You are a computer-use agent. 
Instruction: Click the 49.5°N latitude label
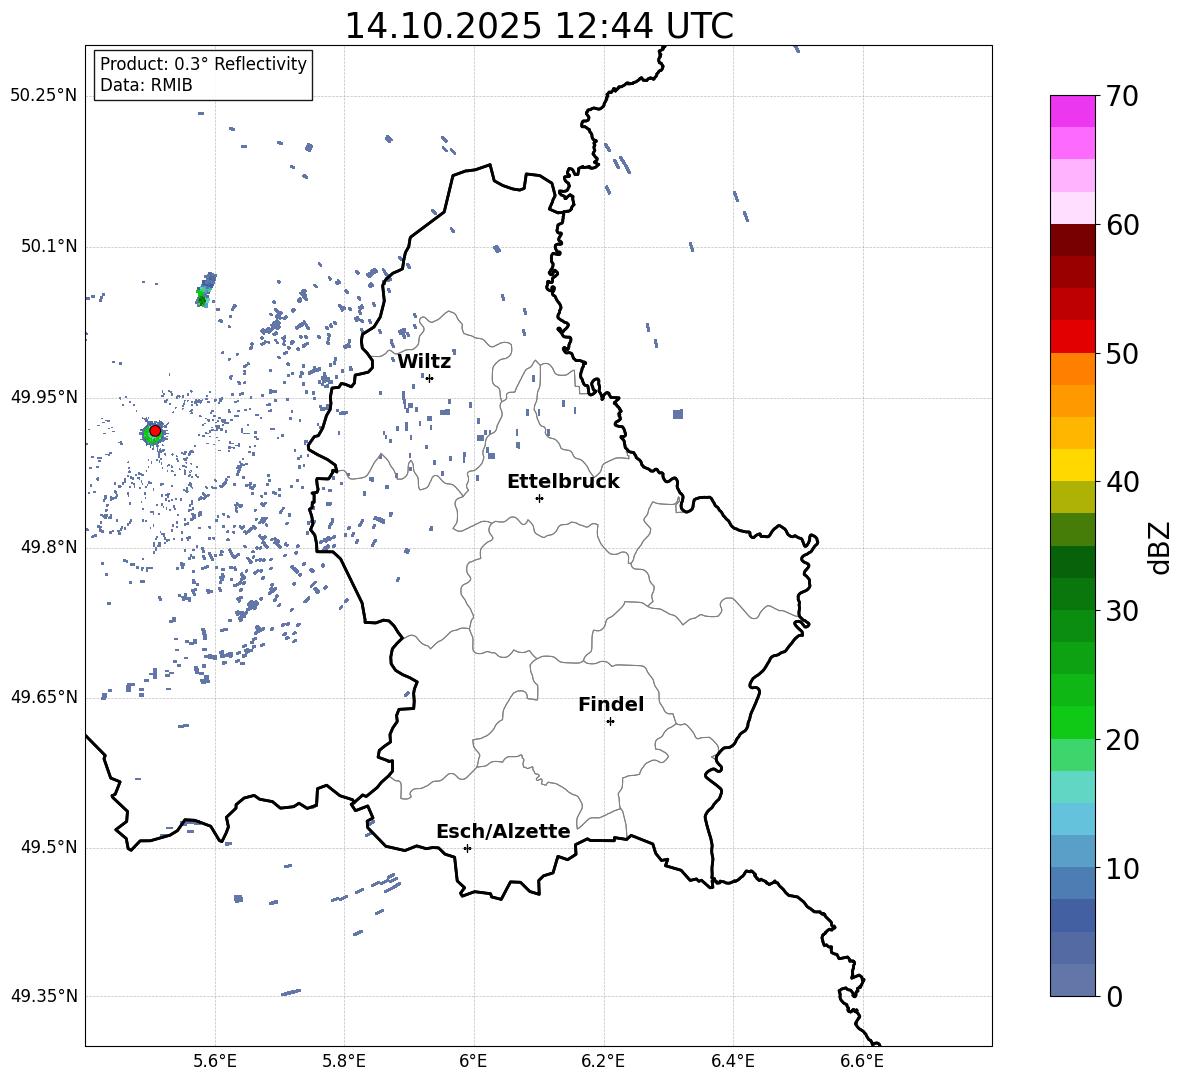[x=49, y=847]
